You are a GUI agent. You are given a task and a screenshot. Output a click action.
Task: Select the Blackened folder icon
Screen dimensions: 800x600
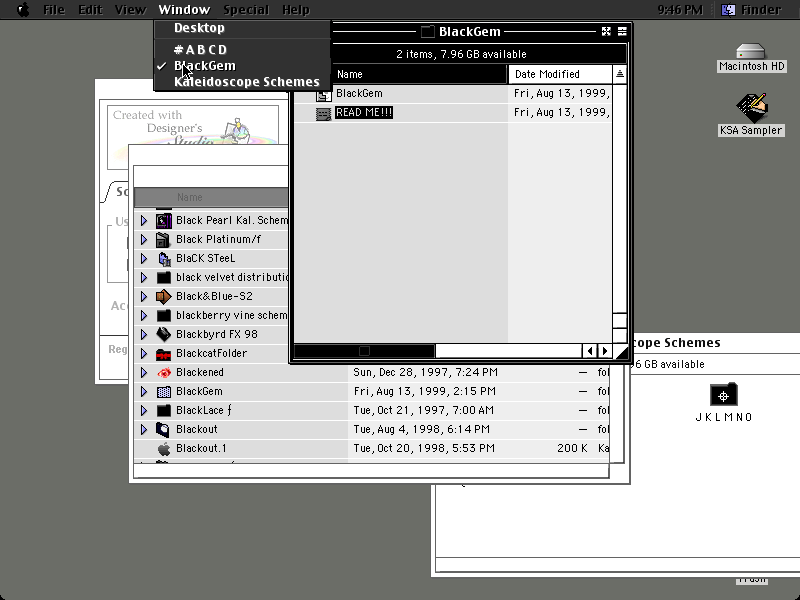click(x=164, y=373)
